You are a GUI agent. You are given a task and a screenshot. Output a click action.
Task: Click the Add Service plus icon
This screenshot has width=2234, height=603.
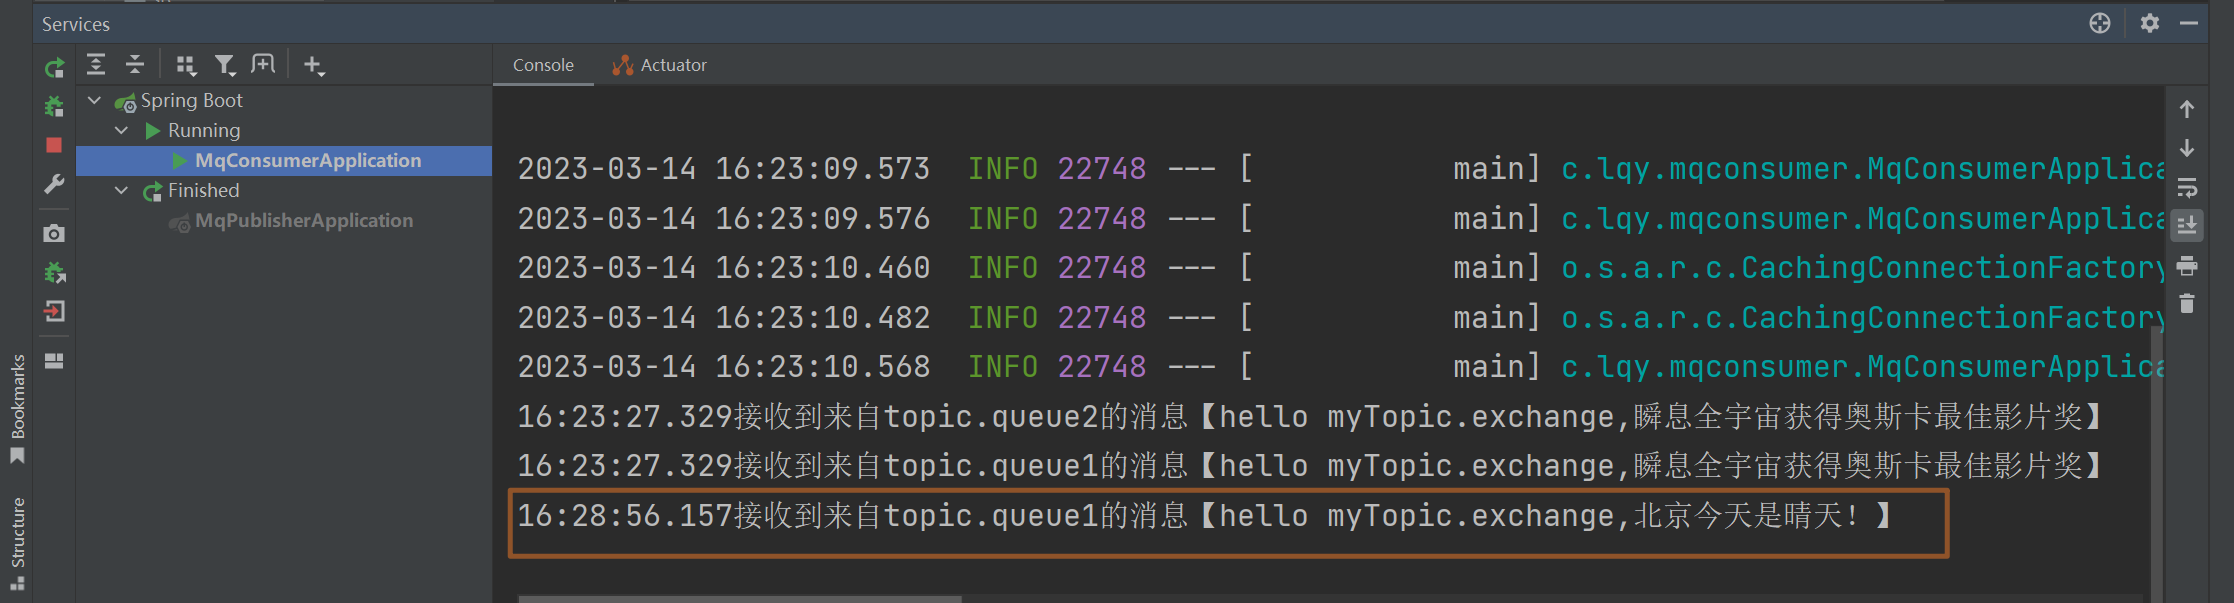click(x=314, y=65)
